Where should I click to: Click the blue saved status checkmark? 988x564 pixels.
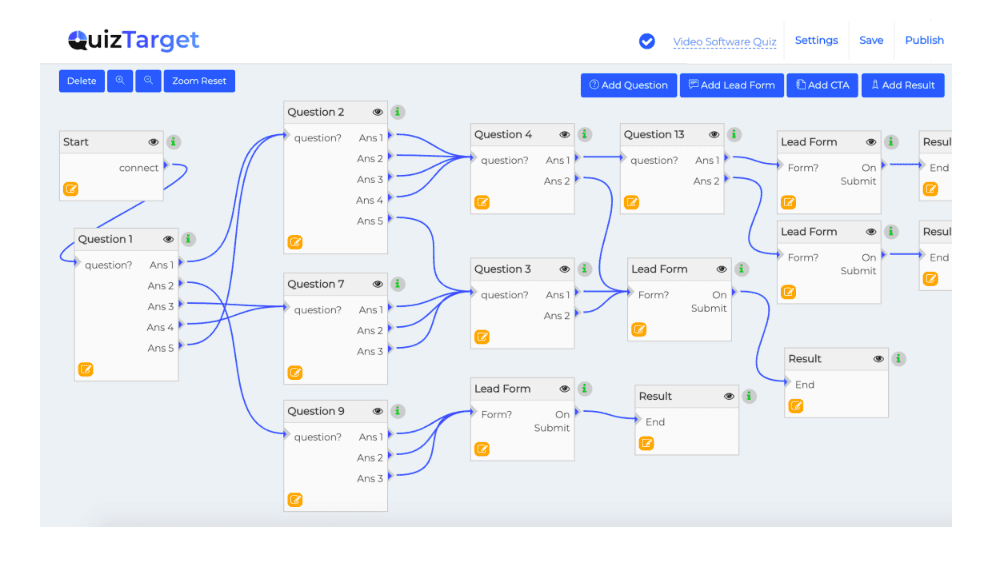[647, 41]
